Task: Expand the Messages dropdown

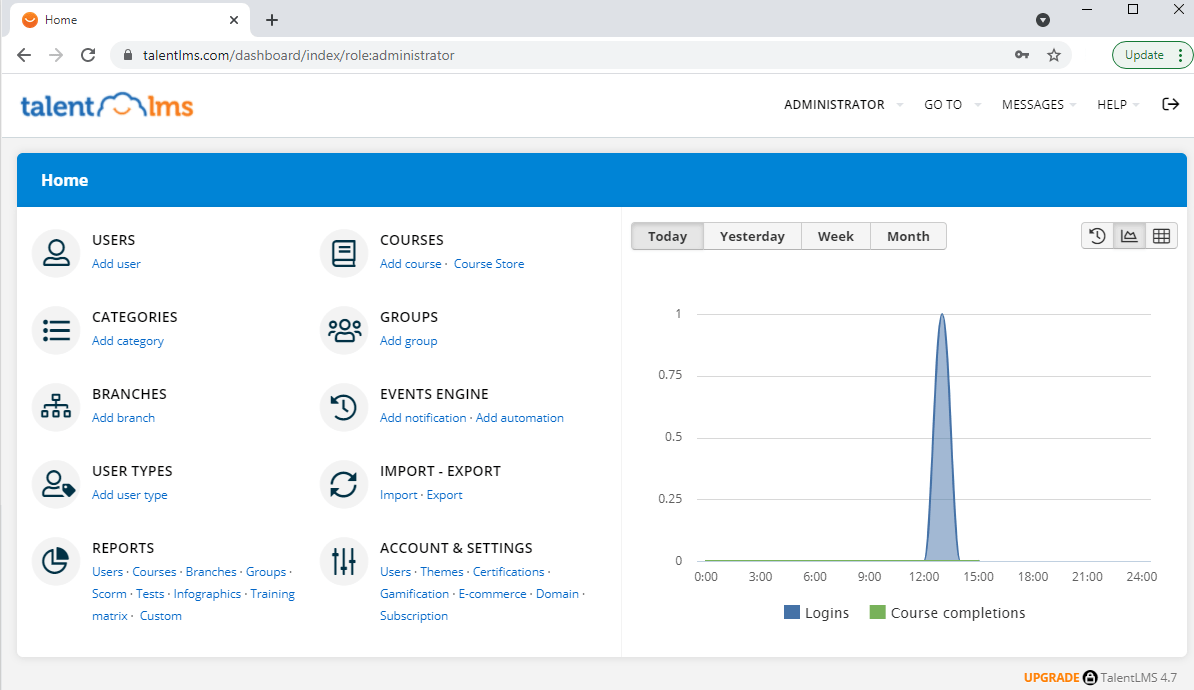Action: point(1039,104)
